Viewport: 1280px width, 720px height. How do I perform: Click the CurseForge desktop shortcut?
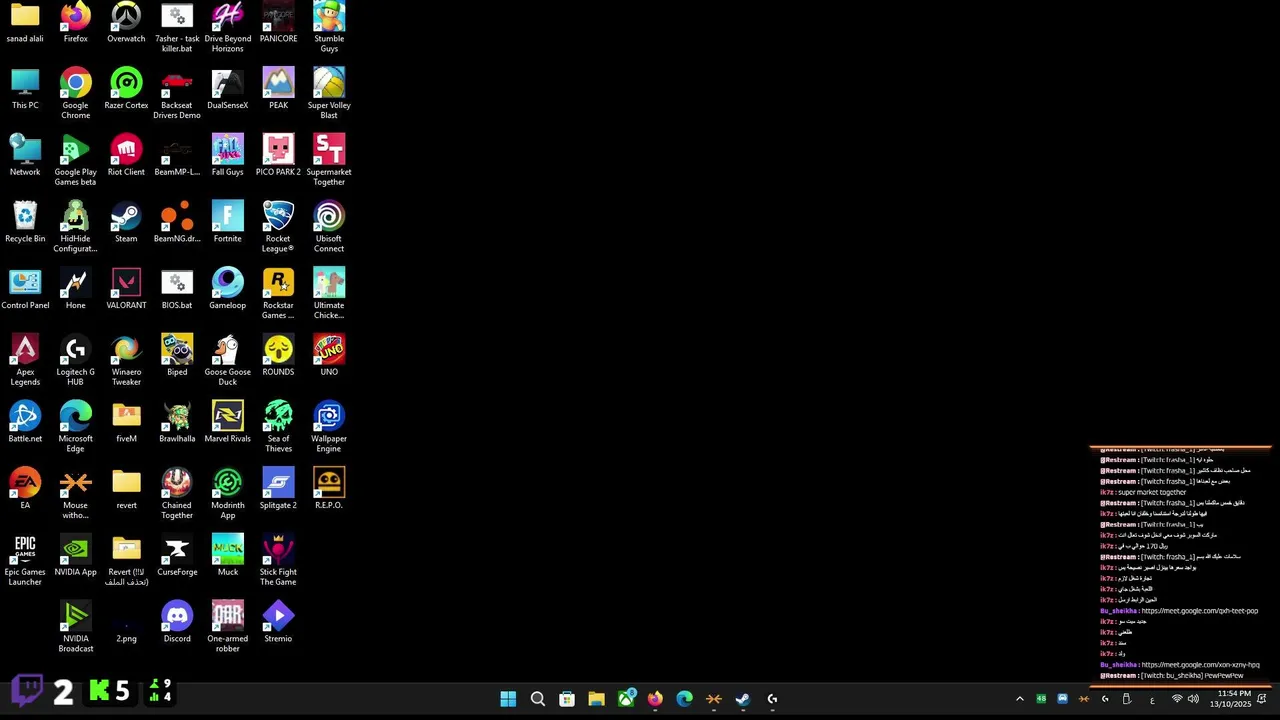177,556
